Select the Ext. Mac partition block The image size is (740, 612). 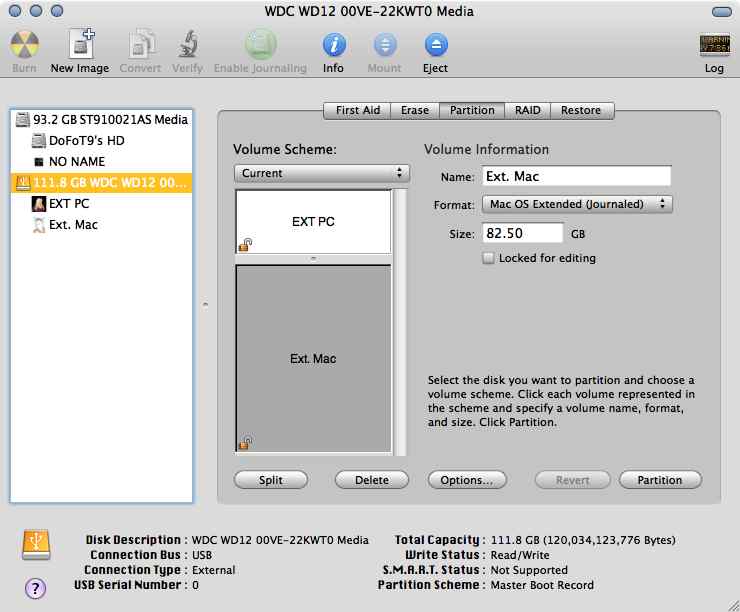313,359
